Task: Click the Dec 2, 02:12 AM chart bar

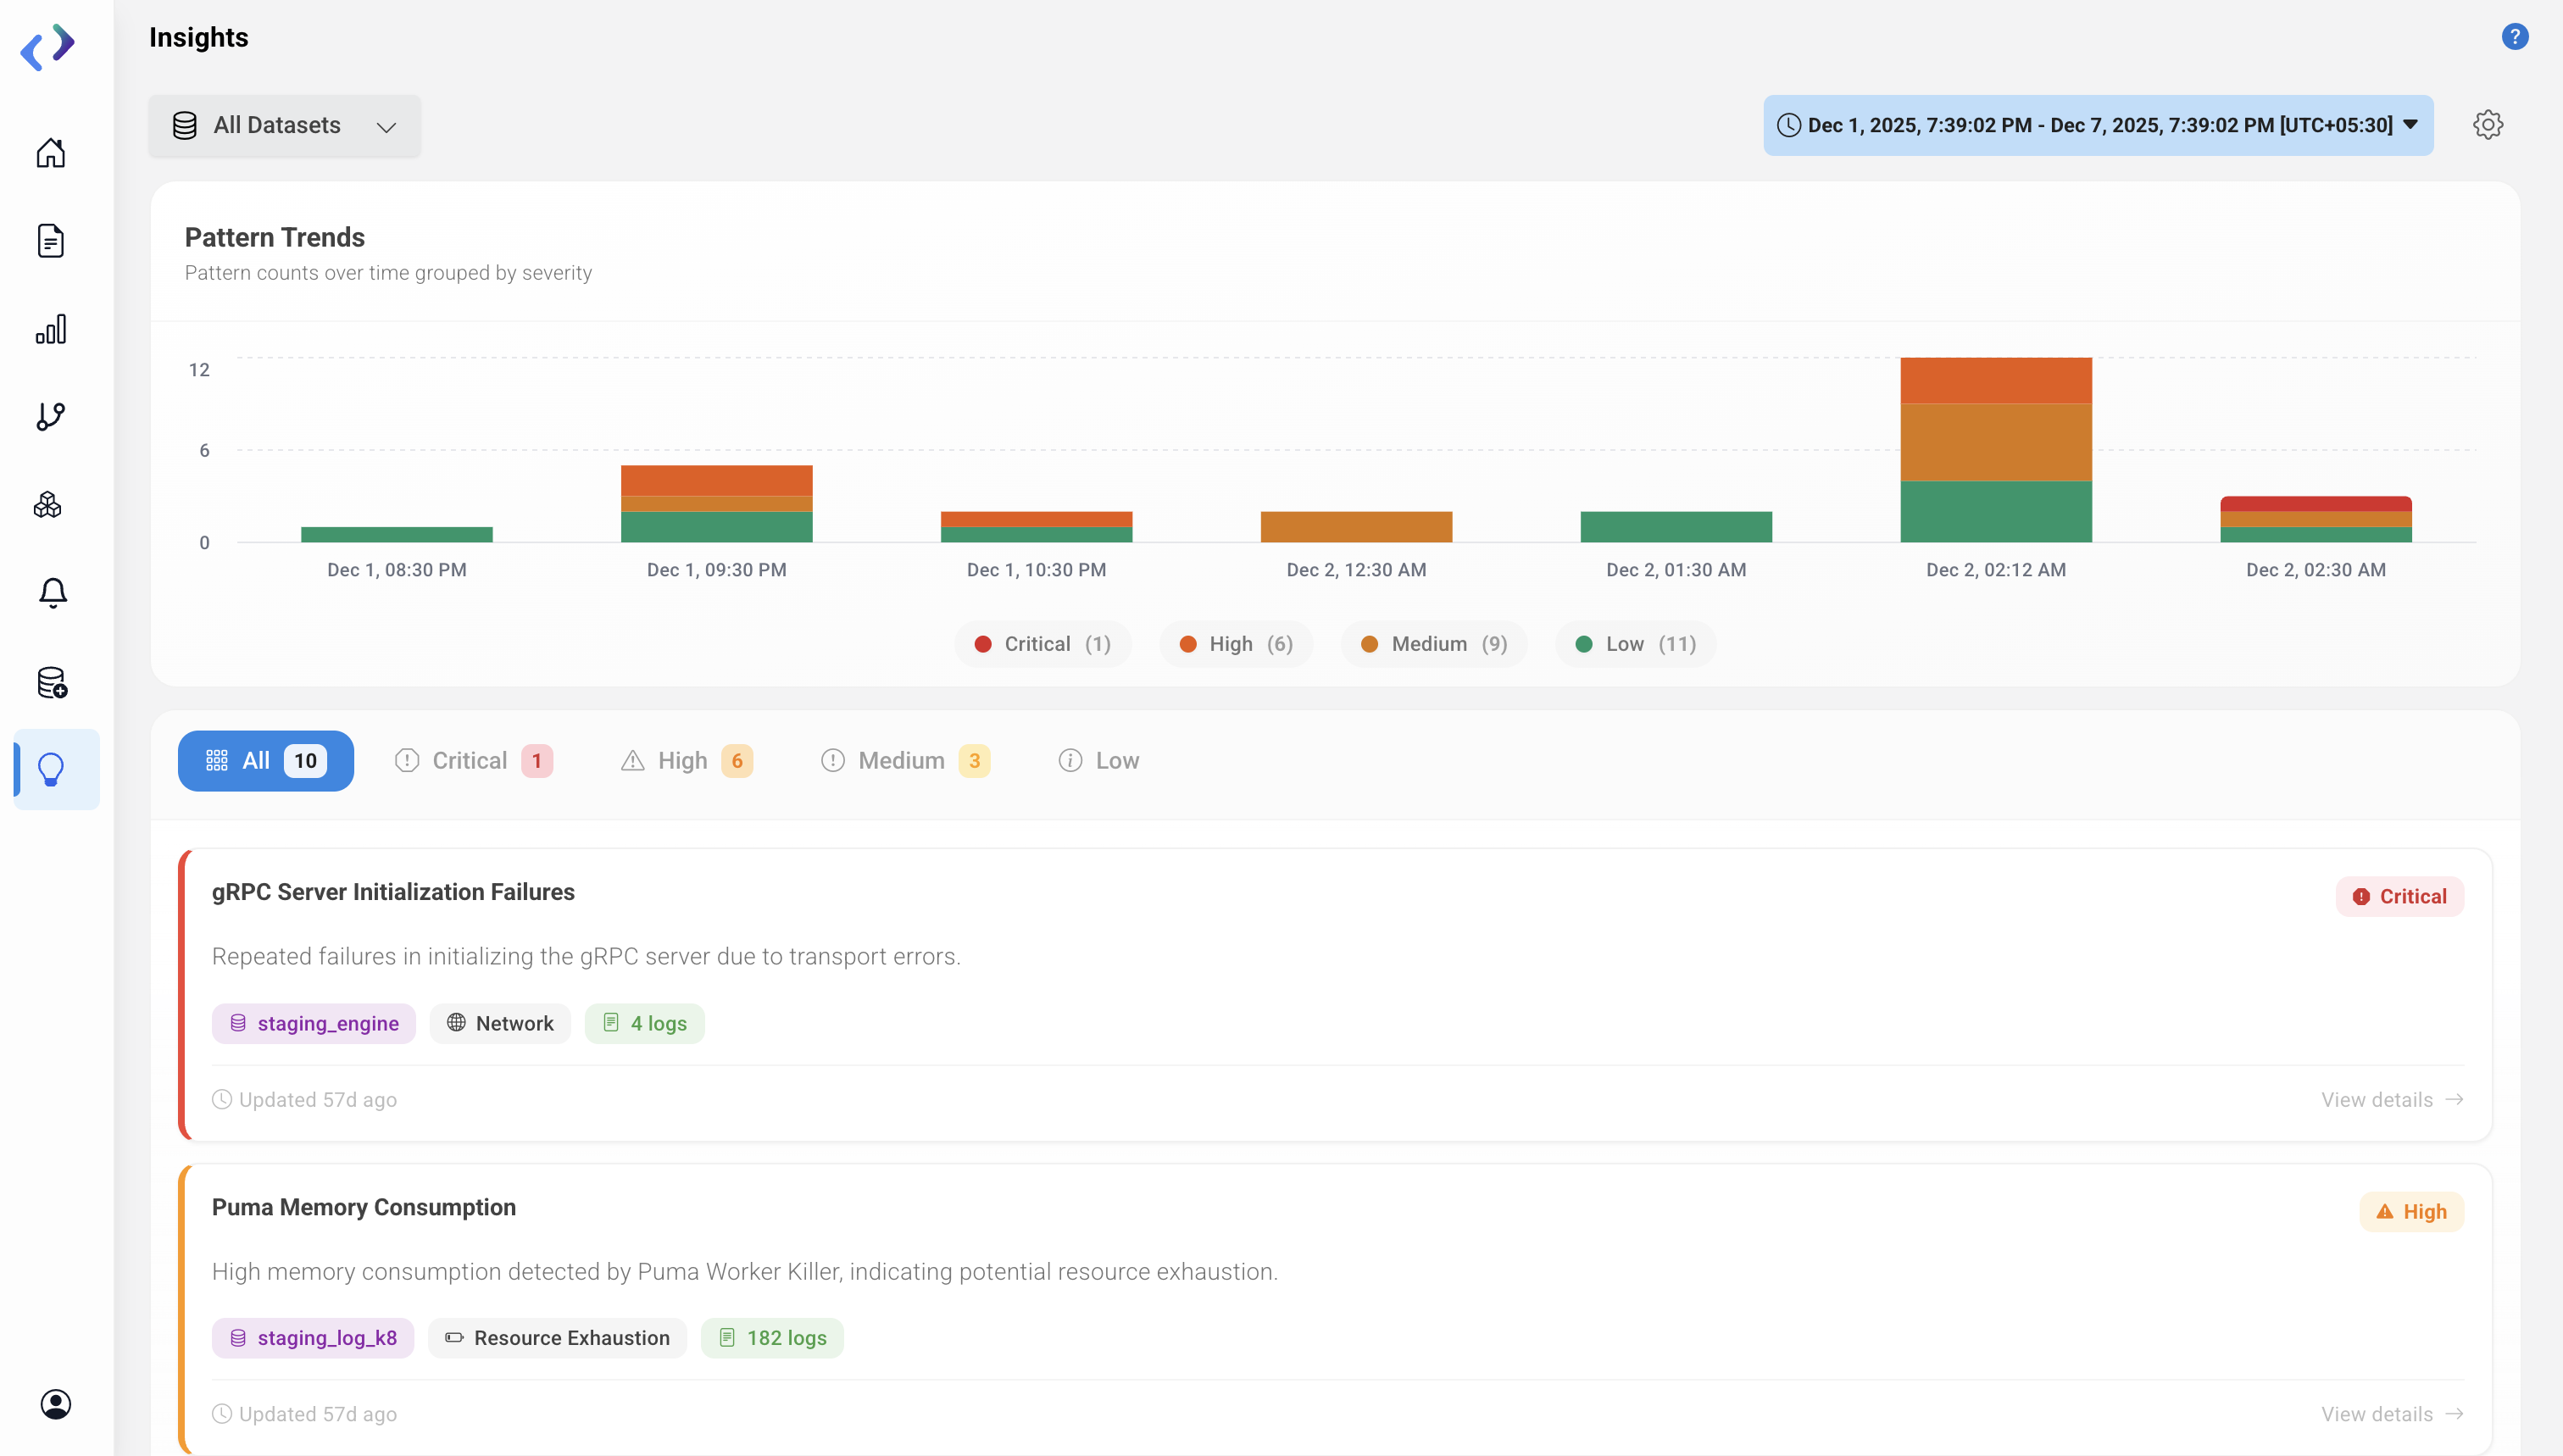Action: coord(1995,450)
